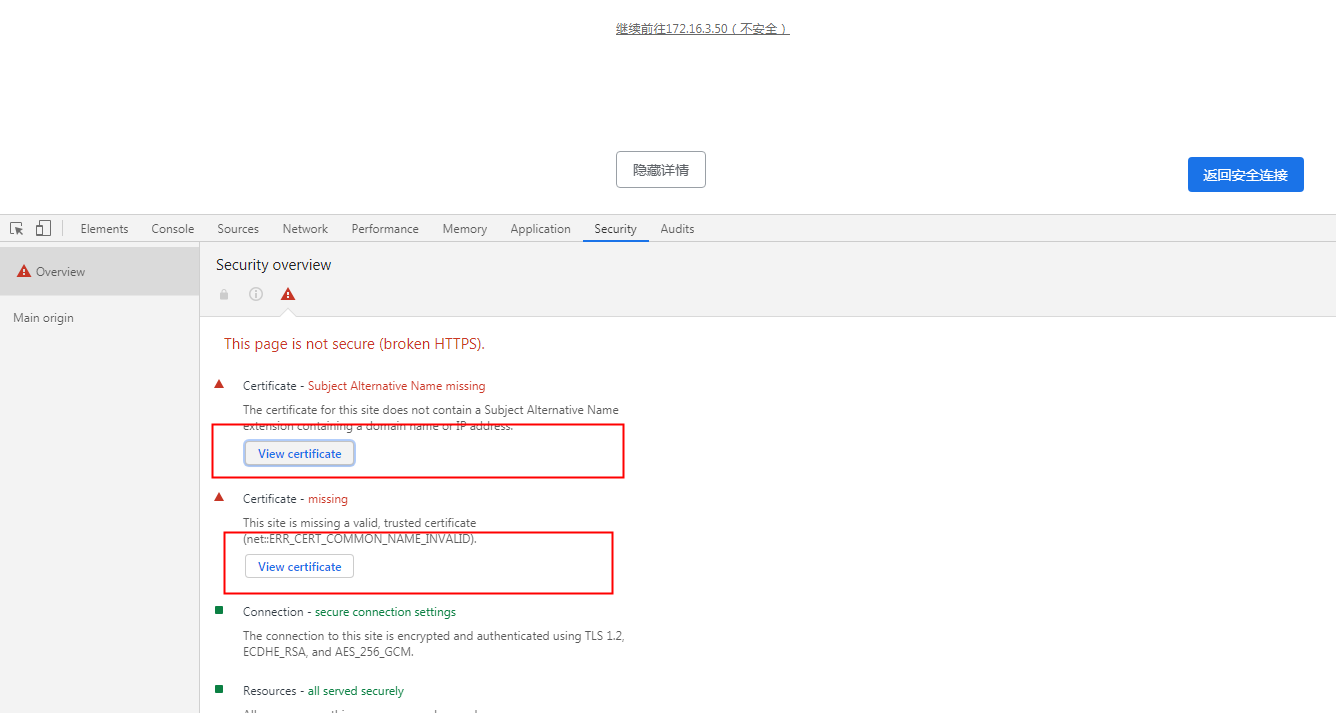This screenshot has height=713, width=1336.
Task: Click the Security overview heading
Action: [273, 265]
